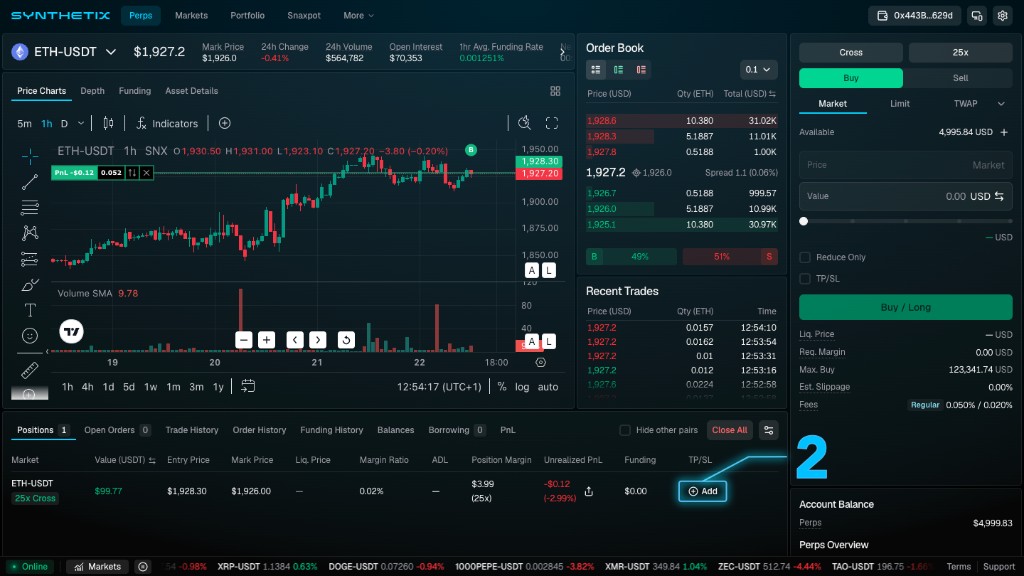Open the Asset Details tab
1024x576 pixels.
point(191,91)
